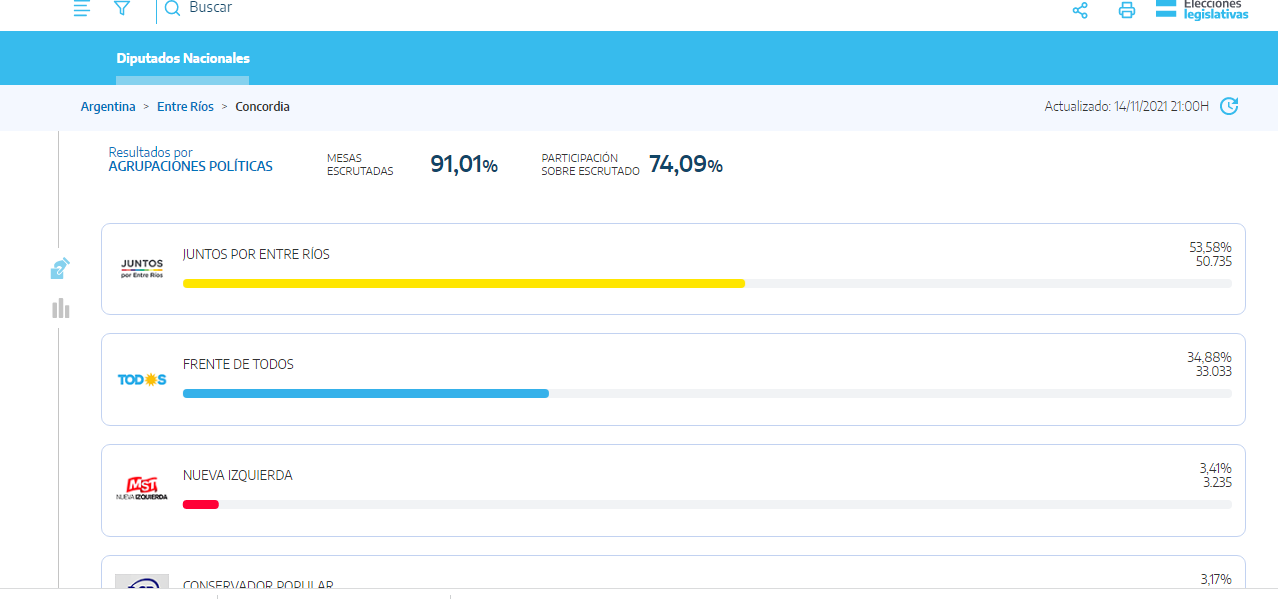This screenshot has height=602, width=1278.
Task: Open the Diputados Nacionales tab
Action: 183,59
